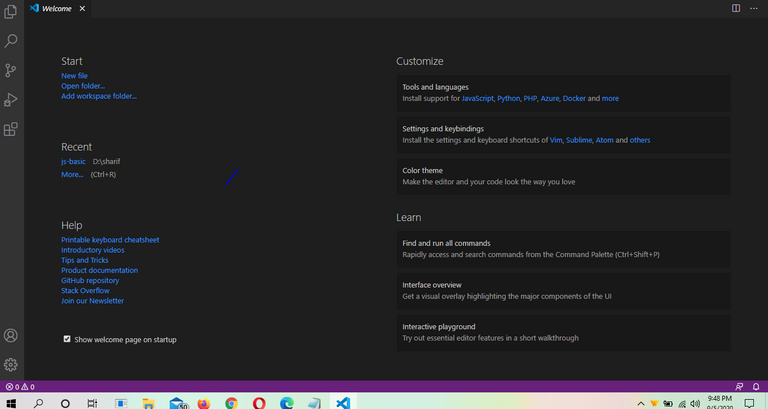Open the Run and Debug view
This screenshot has width=768, height=409.
pos(11,100)
